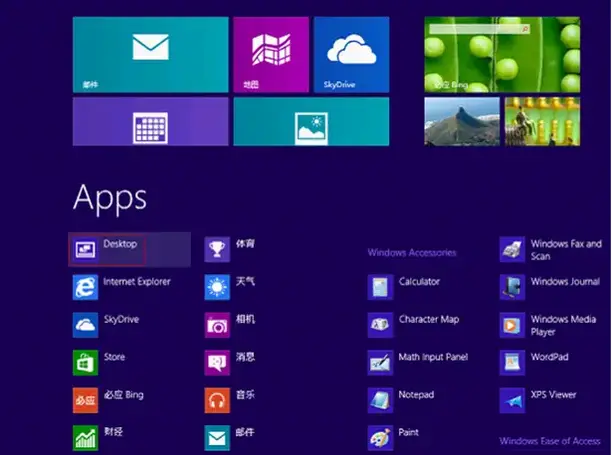Start Windows Media Player
Screen dimensions: 612x455
click(548, 325)
